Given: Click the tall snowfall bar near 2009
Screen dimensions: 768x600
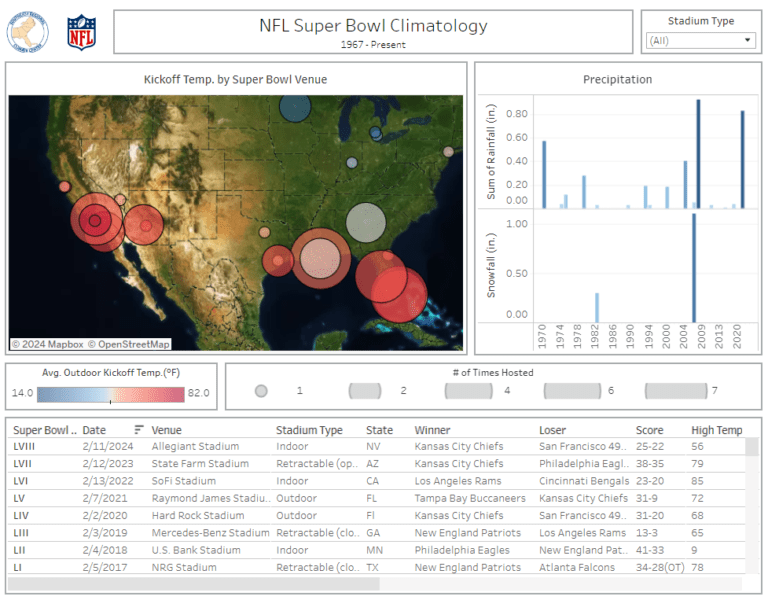Looking at the screenshot, I should tap(694, 268).
